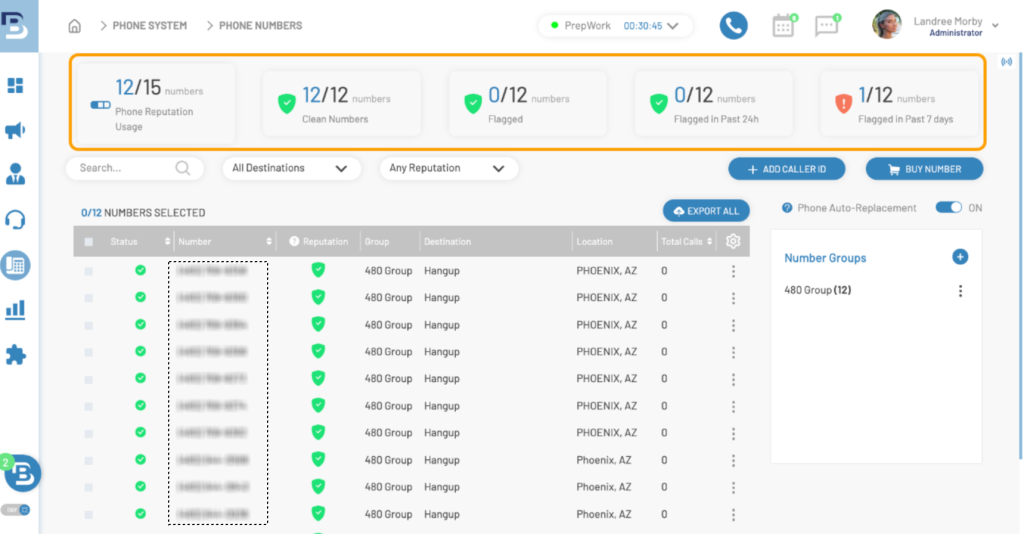
Task: Check the fifth row's checkbox
Action: (x=88, y=379)
